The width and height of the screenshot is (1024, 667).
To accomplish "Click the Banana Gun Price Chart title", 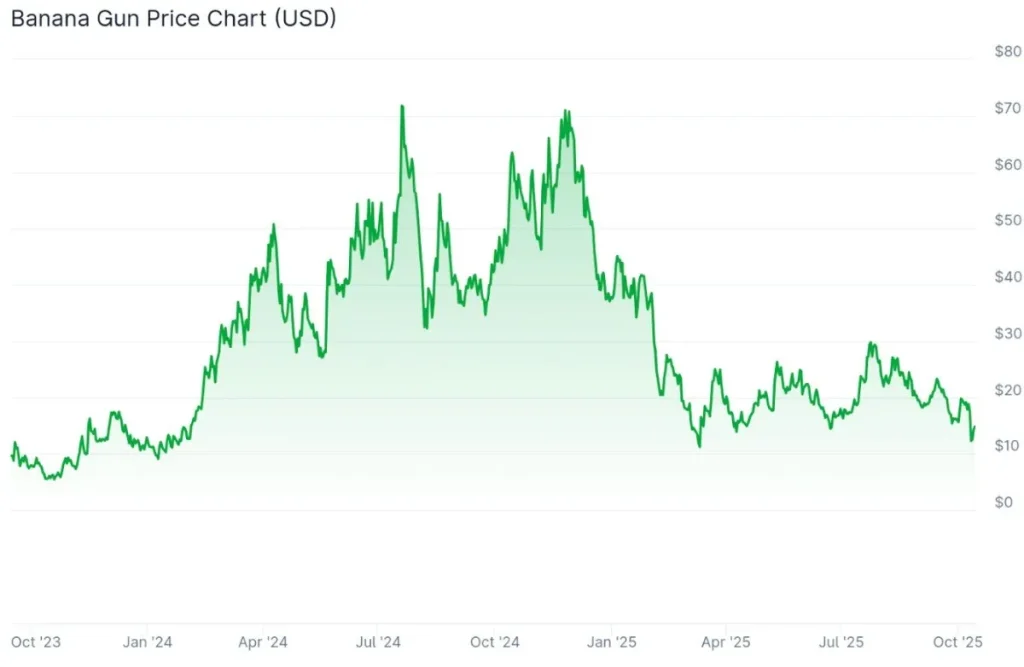I will (173, 20).
